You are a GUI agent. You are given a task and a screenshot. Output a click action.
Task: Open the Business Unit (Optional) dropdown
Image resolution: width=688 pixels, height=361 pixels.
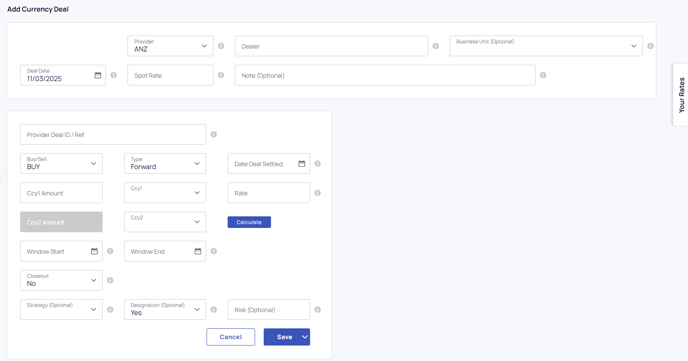(546, 46)
